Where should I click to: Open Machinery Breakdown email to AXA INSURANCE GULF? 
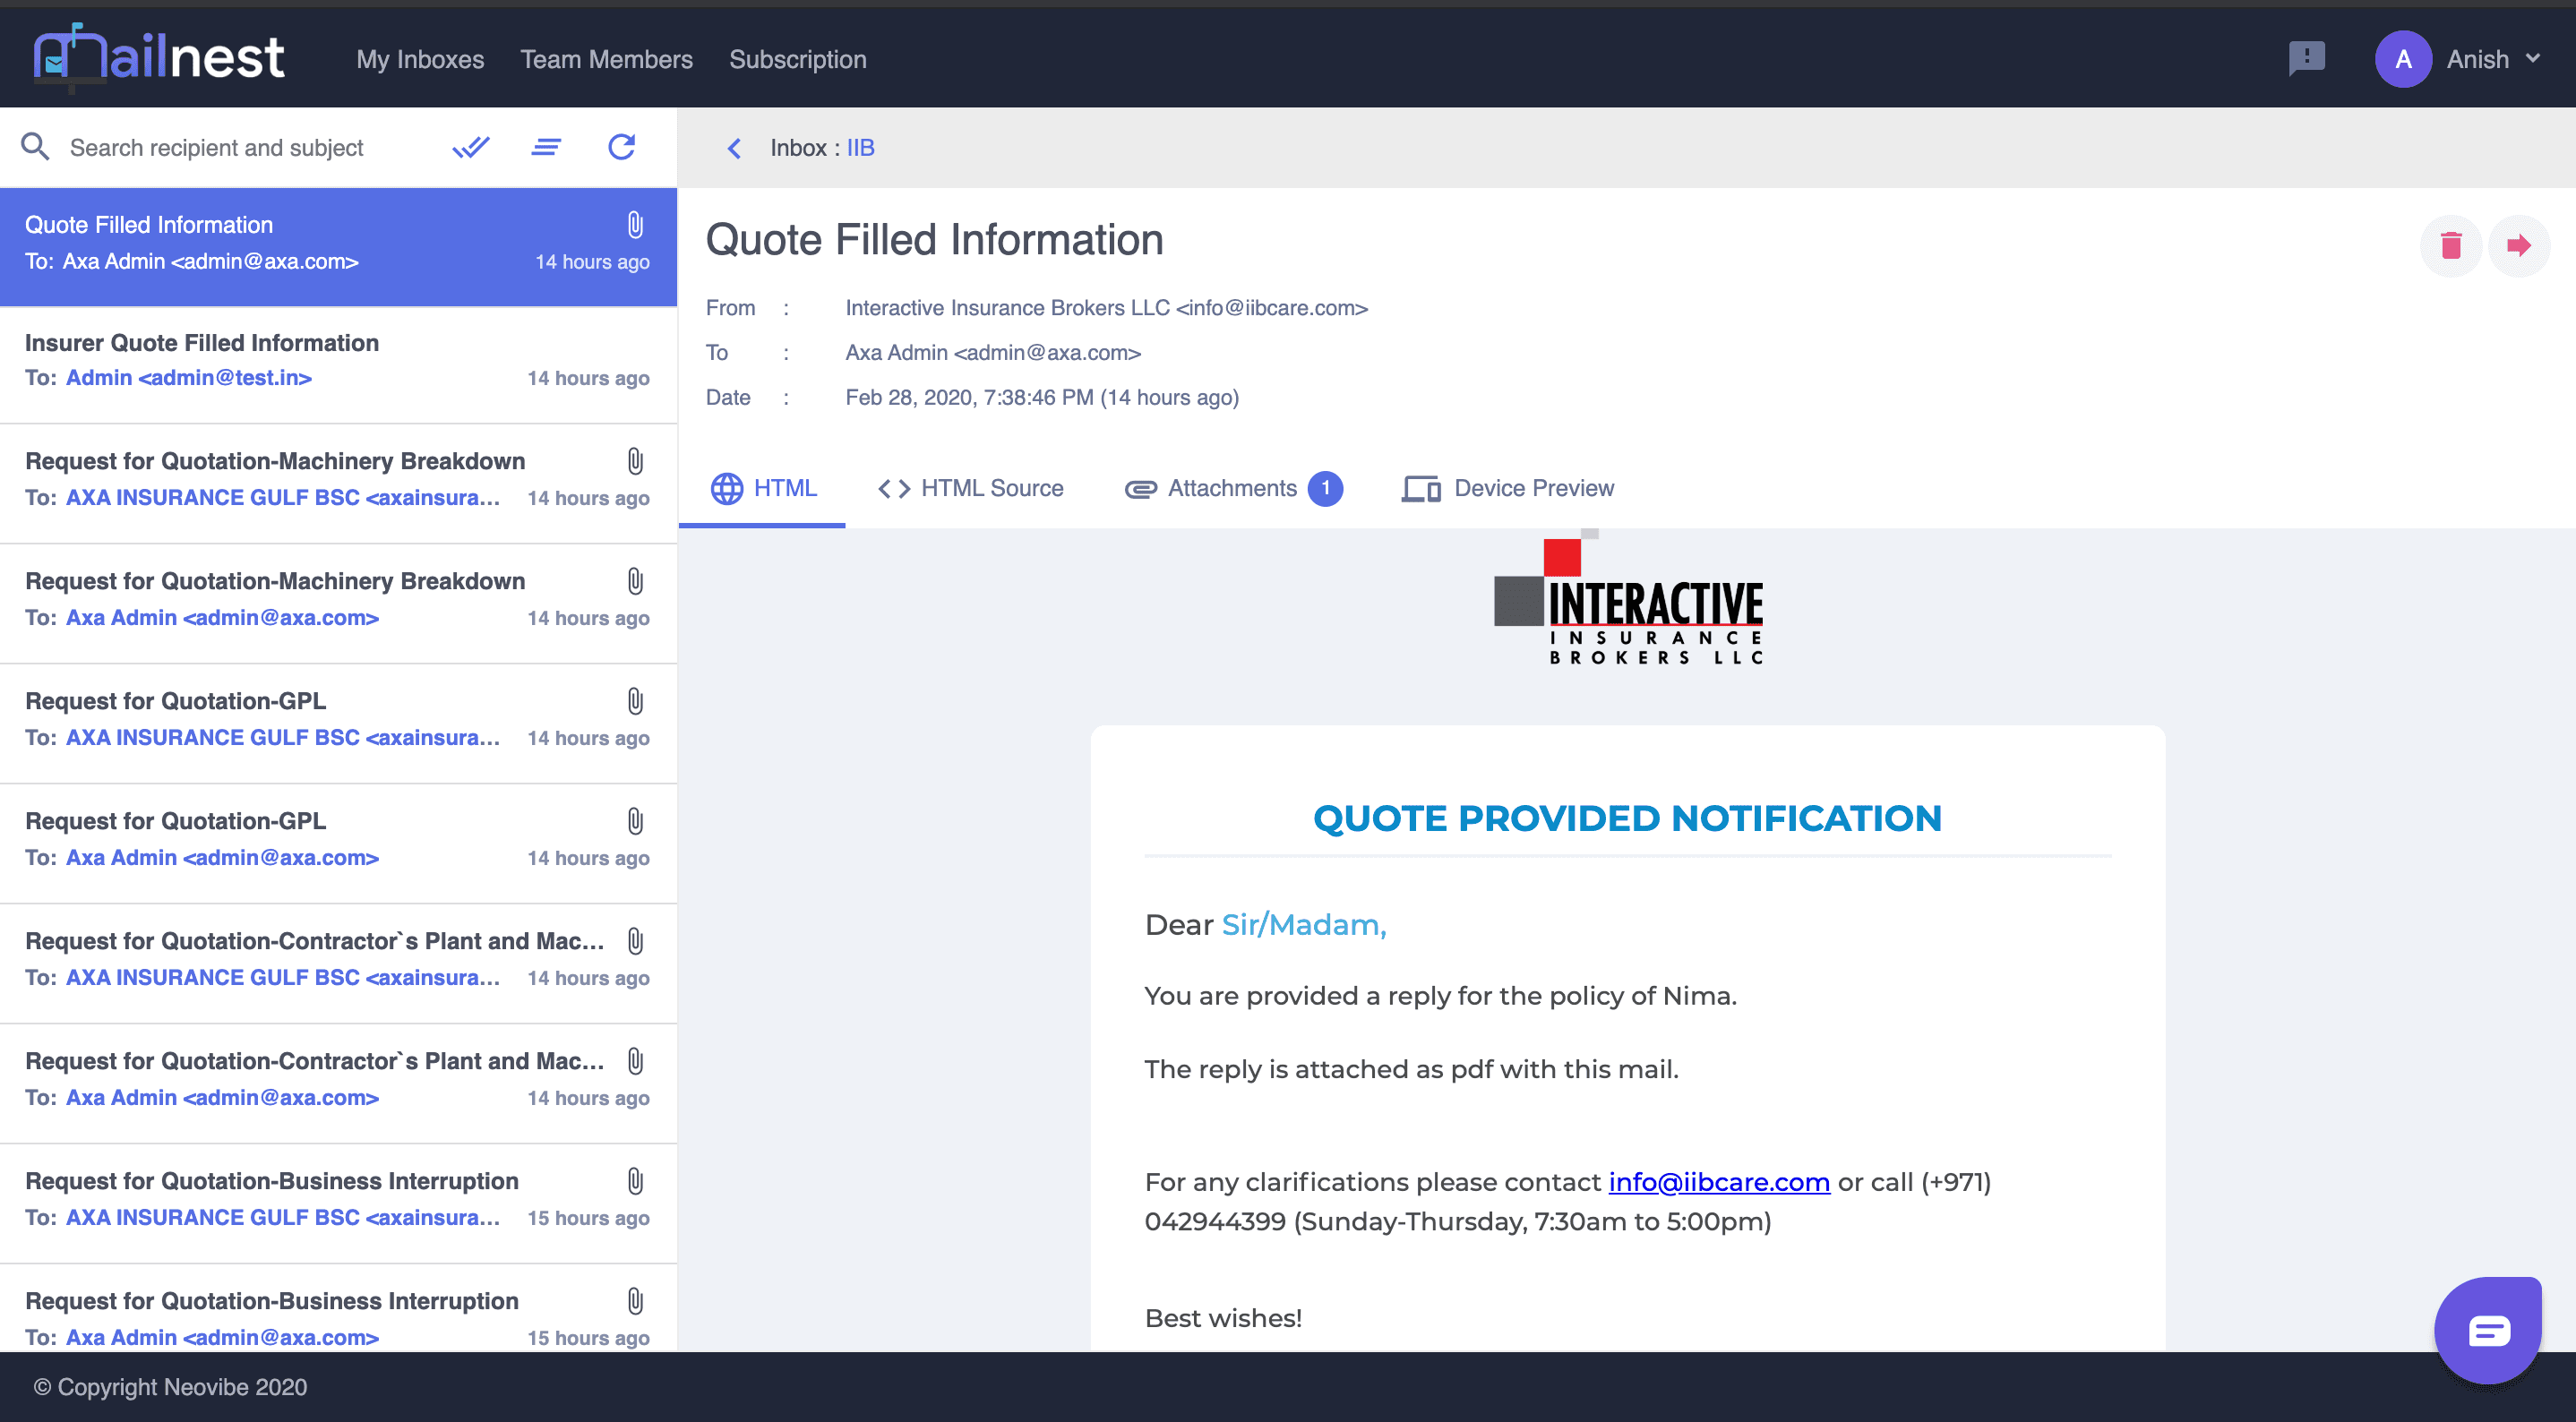(338, 484)
